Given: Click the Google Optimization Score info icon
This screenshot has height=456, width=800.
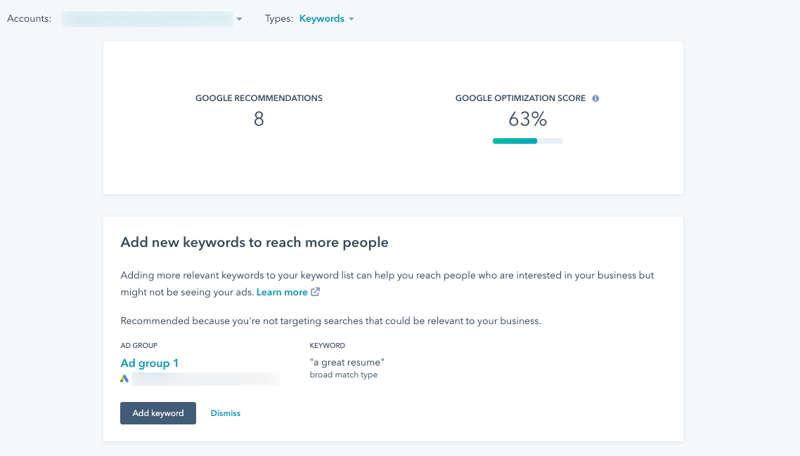Looking at the screenshot, I should 596,99.
